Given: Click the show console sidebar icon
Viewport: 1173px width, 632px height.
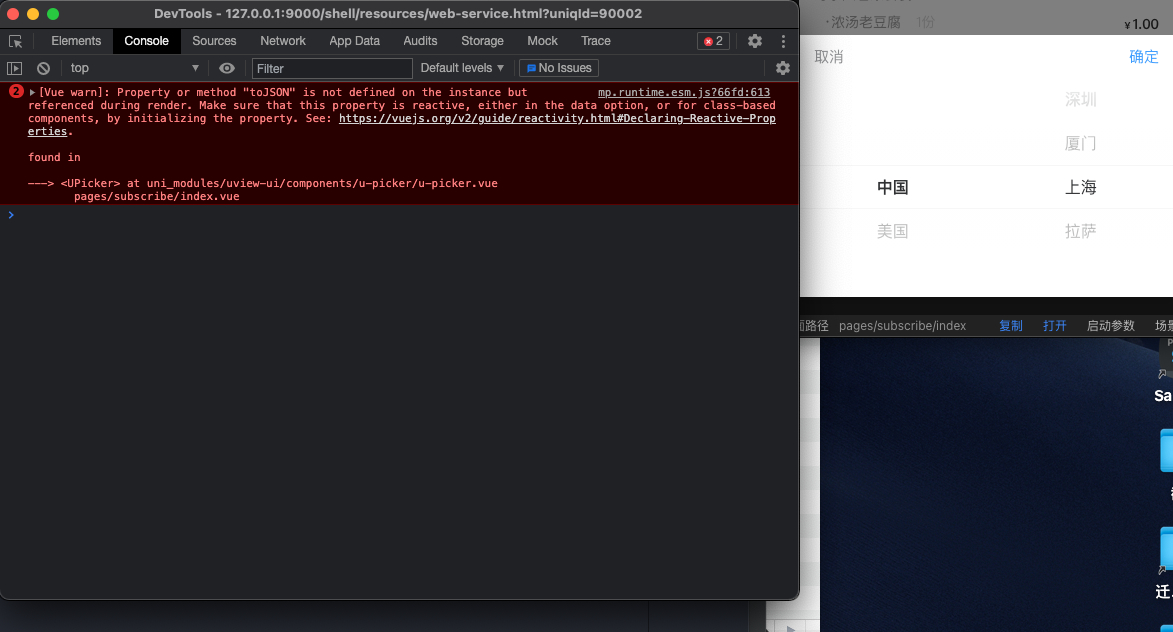Looking at the screenshot, I should (15, 68).
